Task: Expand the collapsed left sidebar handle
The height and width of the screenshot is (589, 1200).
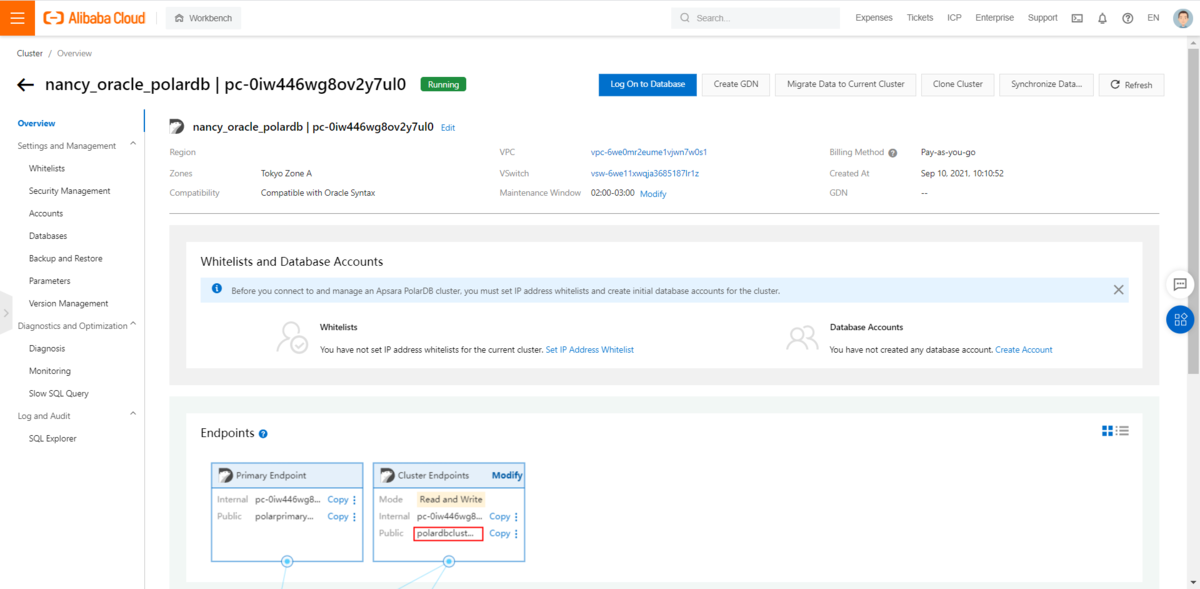Action: 5,313
